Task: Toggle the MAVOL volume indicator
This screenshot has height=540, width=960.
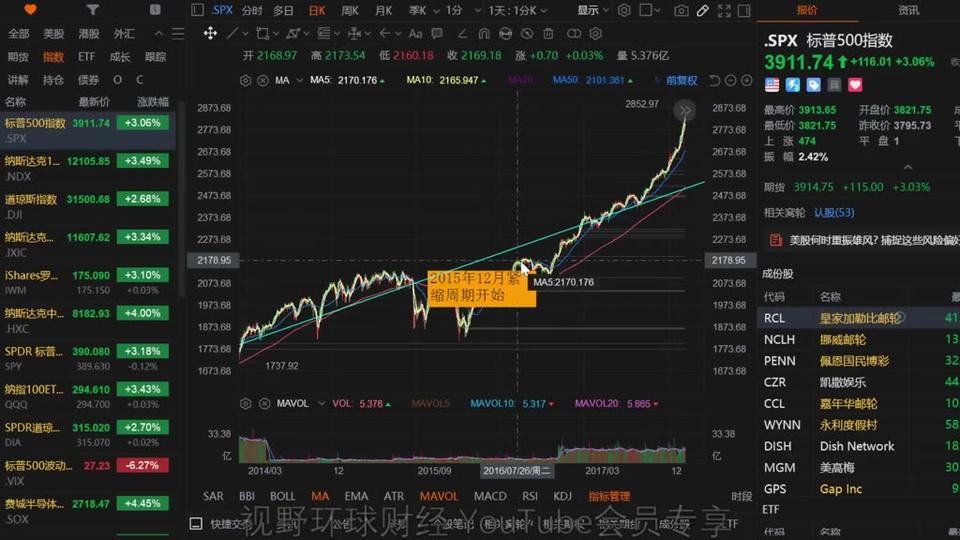Action: pos(438,496)
